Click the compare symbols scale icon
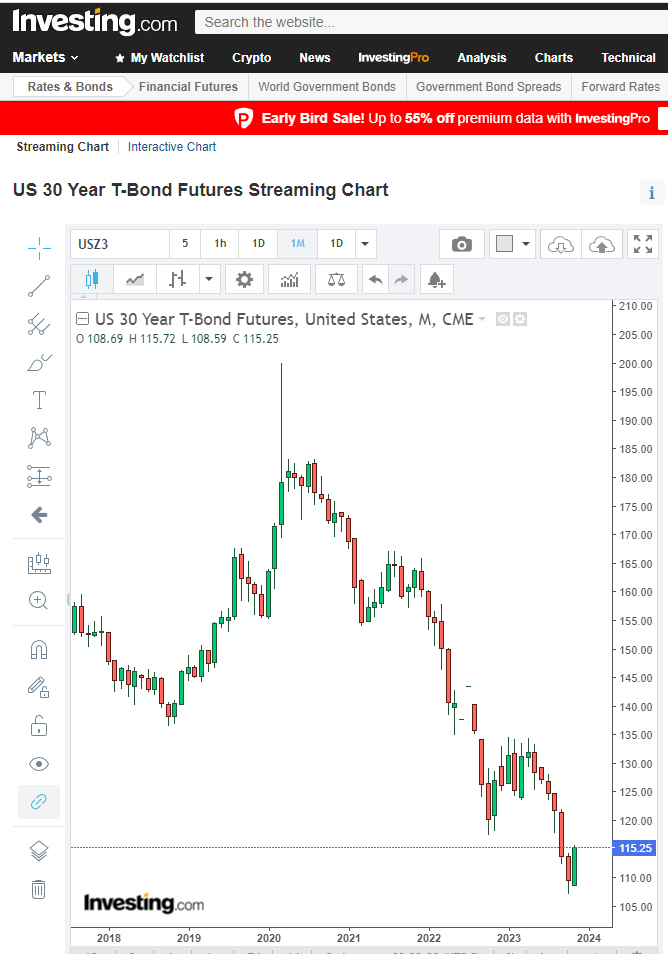 [x=336, y=280]
